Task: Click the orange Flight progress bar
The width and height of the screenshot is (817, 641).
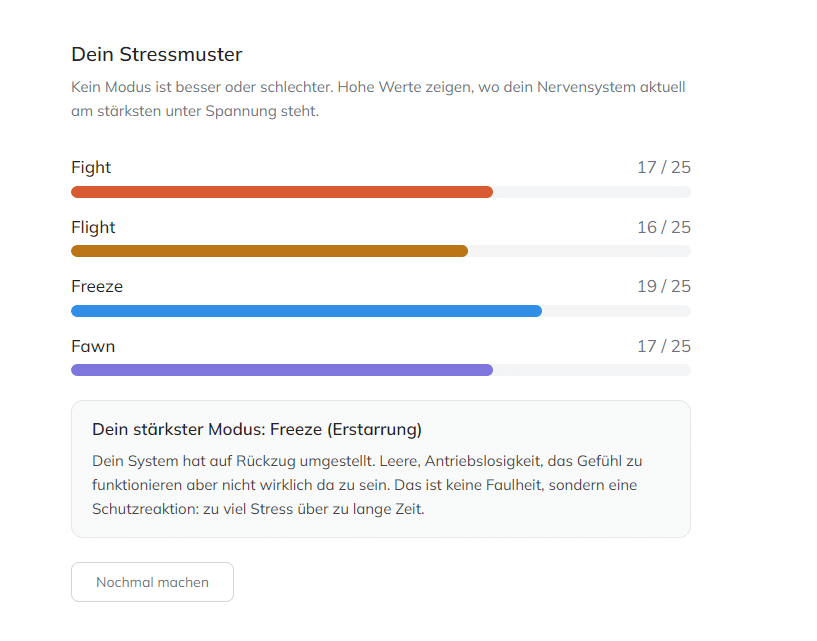Action: [269, 251]
